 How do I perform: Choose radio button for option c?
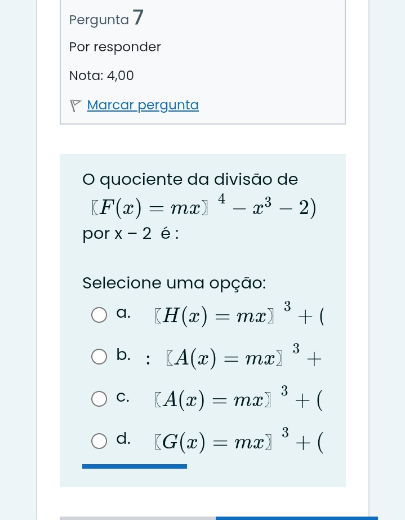pos(99,399)
